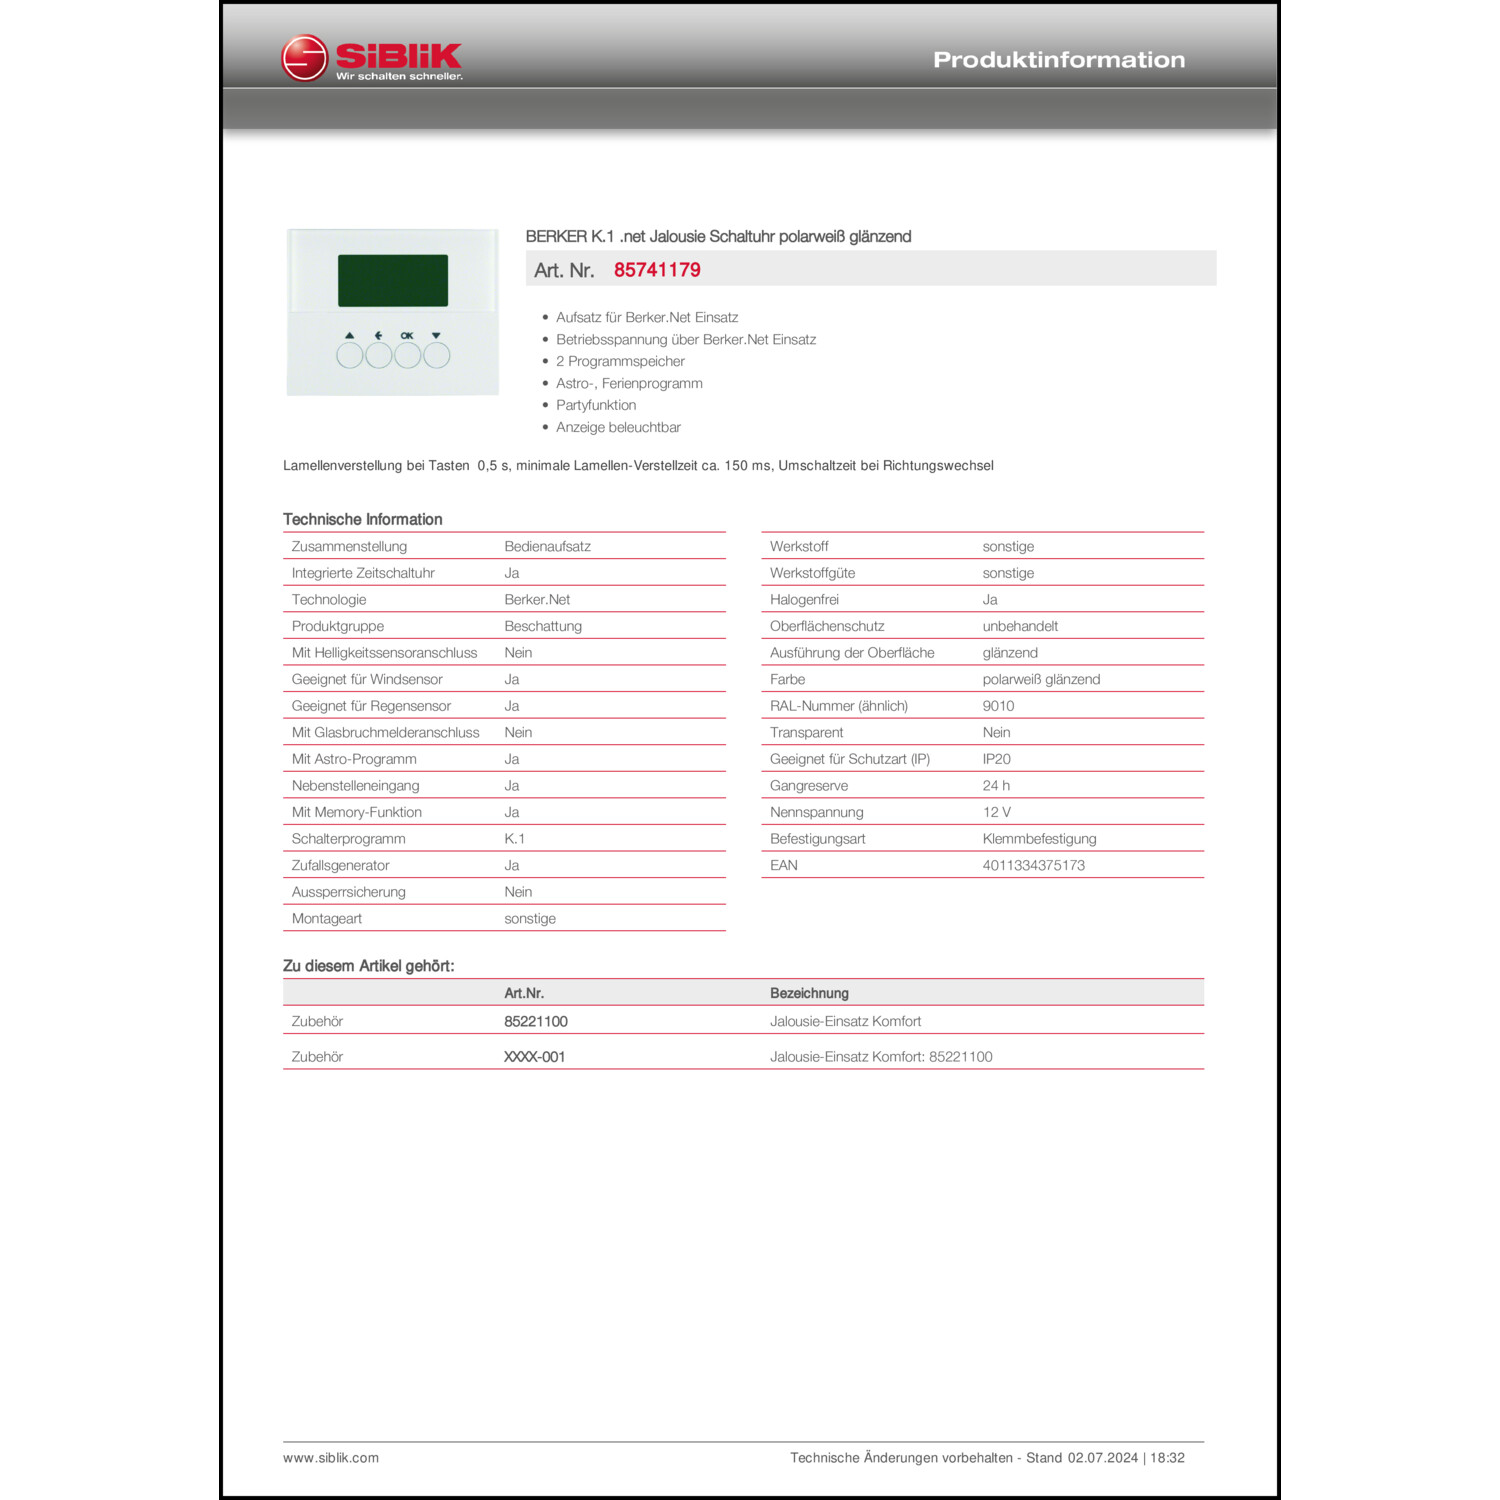Click the 'Mit Astro-Programm' label
Image resolution: width=1500 pixels, height=1500 pixels.
(x=354, y=759)
